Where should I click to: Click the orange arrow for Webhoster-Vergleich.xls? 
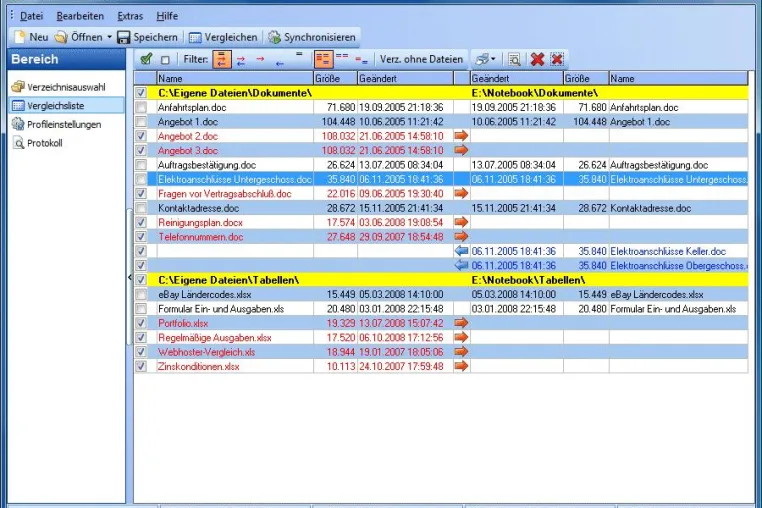click(461, 351)
